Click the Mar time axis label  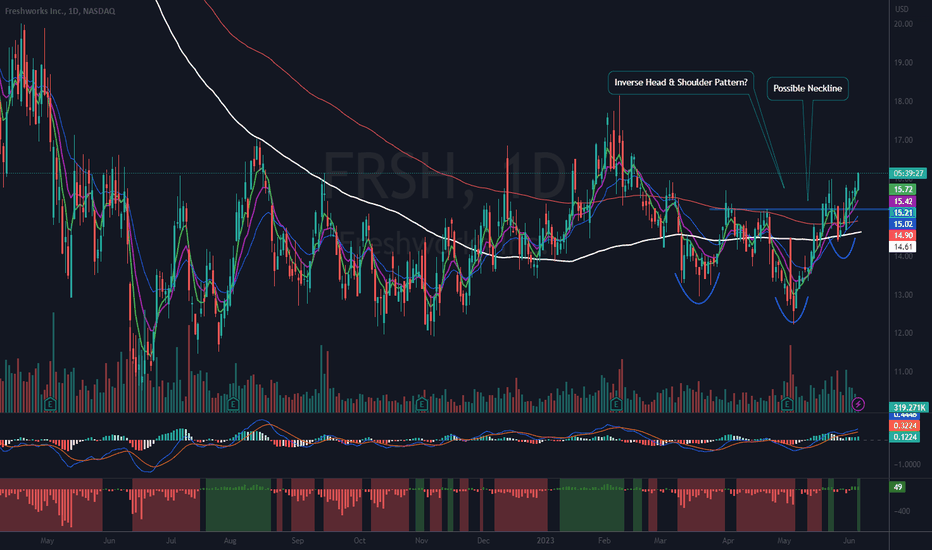660,541
